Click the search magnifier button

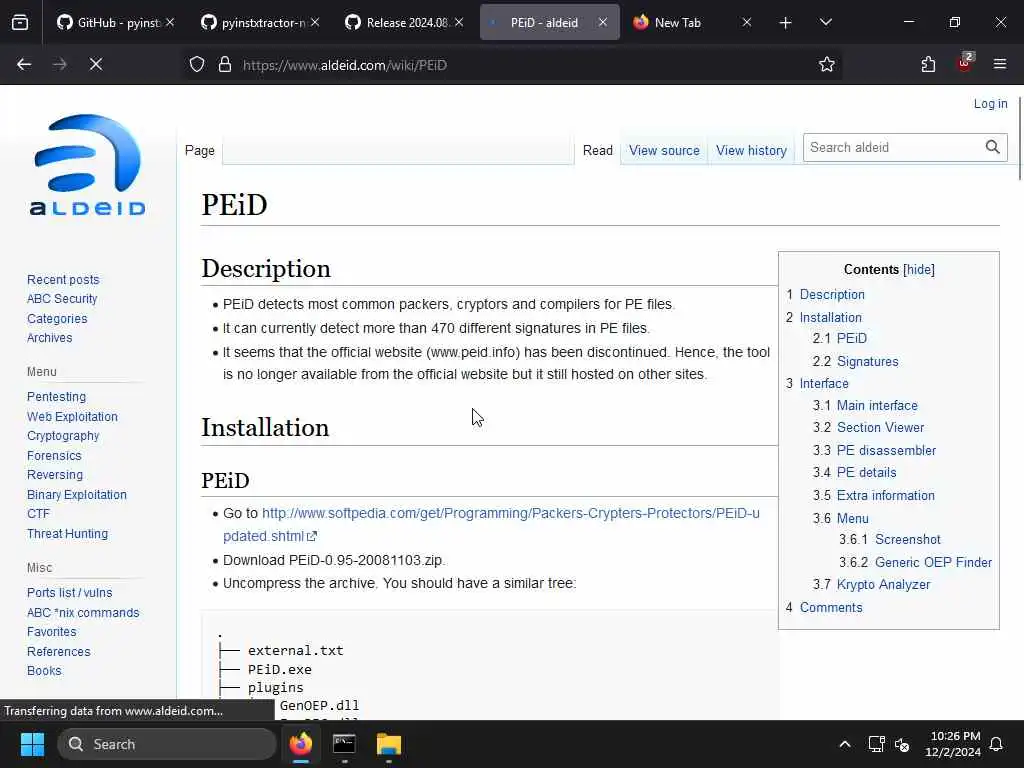(x=993, y=148)
